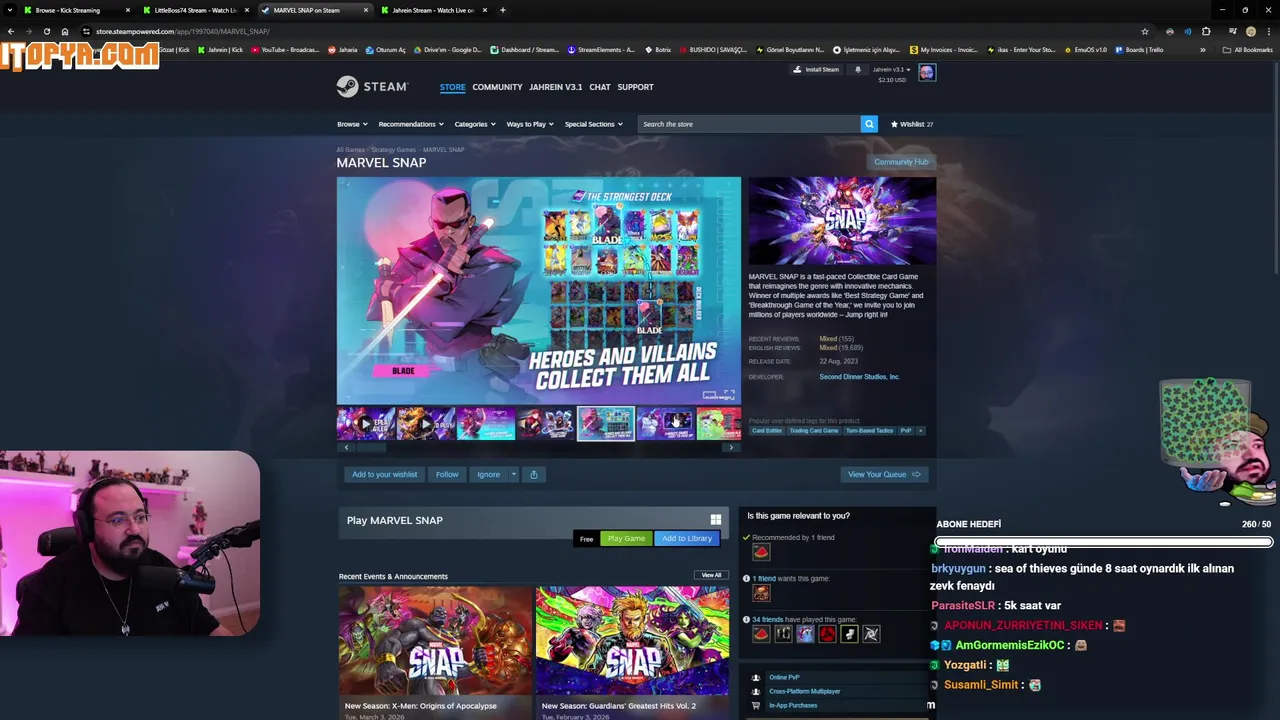1280x720 pixels.
Task: Click watermelon avatar under Recommended by 1 friend
Action: [x=761, y=552]
